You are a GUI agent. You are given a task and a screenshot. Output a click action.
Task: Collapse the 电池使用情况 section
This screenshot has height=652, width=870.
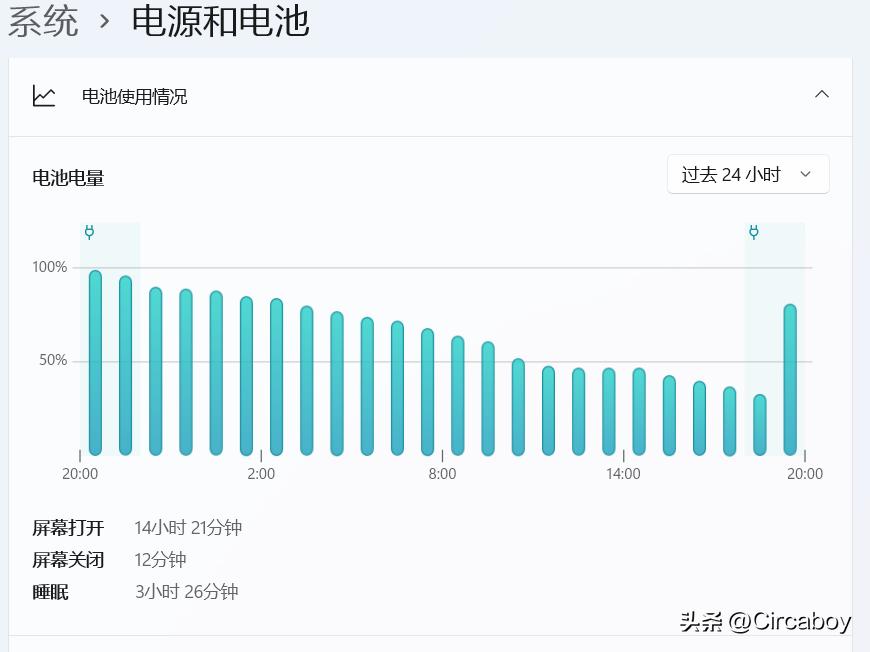822,93
